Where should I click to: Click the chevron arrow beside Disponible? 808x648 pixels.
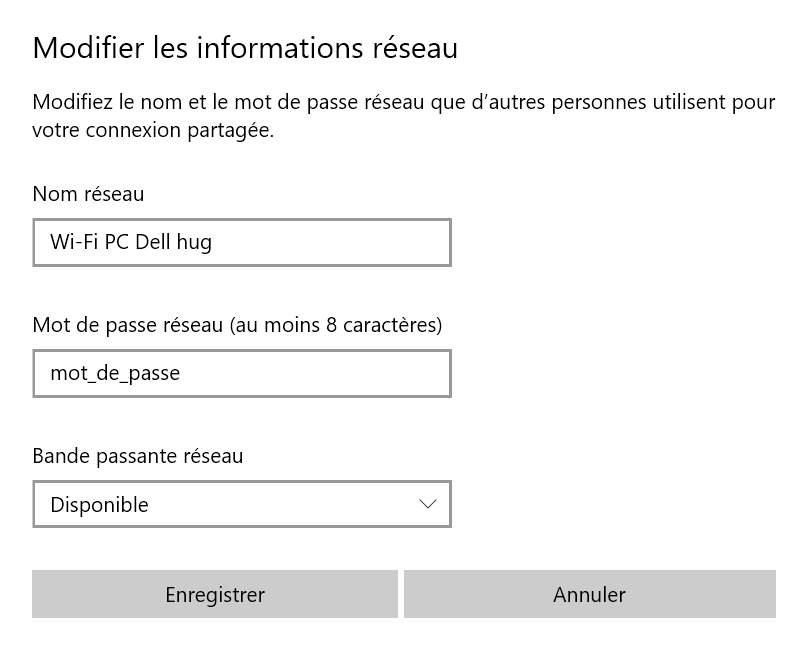pos(428,504)
